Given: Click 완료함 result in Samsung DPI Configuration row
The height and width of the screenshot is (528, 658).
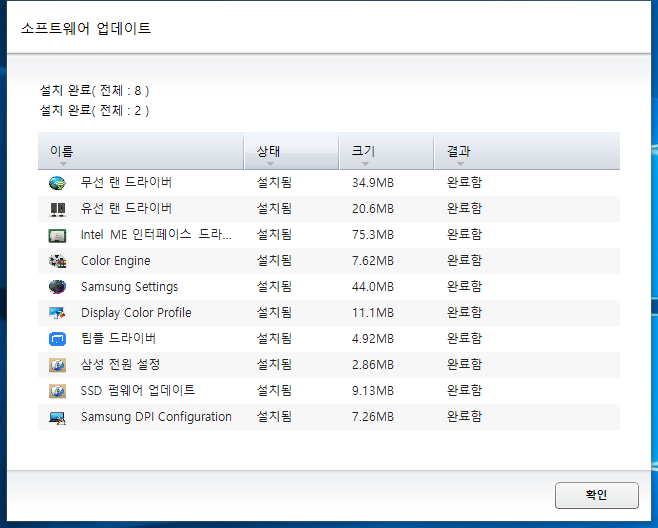Looking at the screenshot, I should [x=465, y=417].
